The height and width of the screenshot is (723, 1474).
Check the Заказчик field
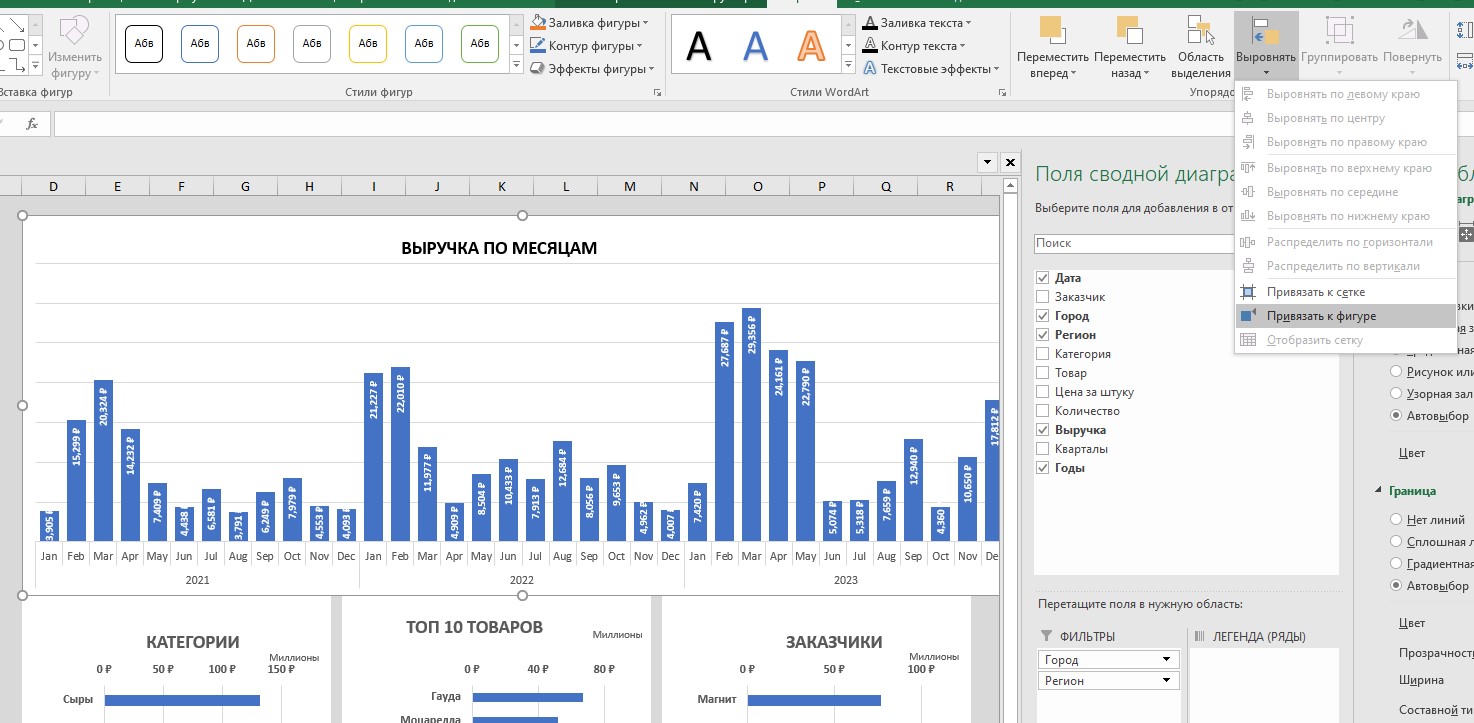tap(1043, 297)
